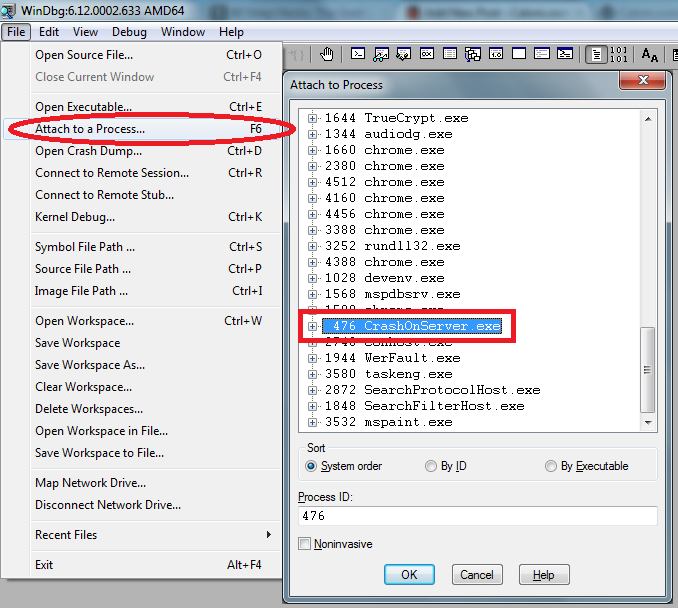Viewport: 678px width, 608px height.
Task: Open the Registers window toolbar icon
Action: tap(427, 54)
